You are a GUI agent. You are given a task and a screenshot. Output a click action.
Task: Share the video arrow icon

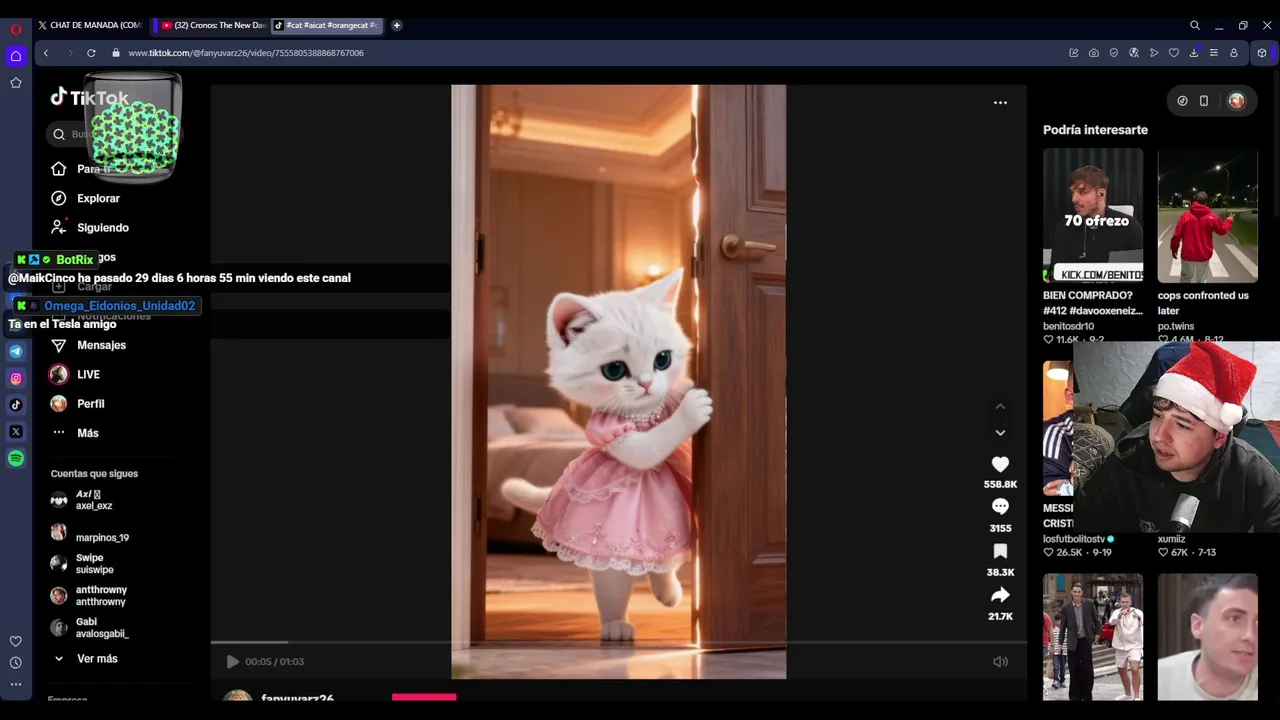[1000, 595]
